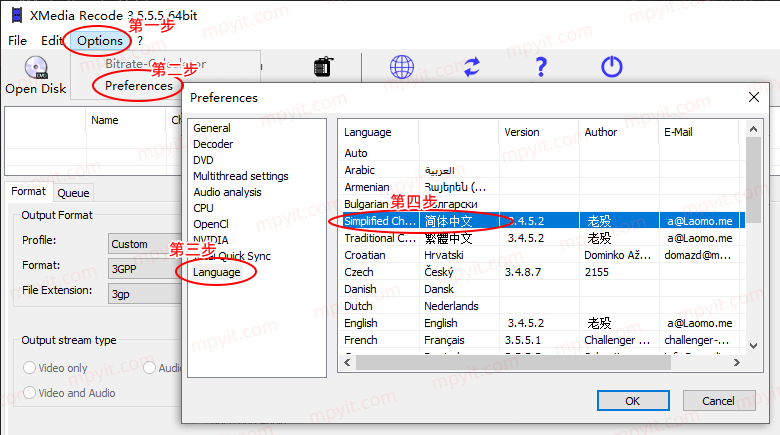Viewport: 780px width, 435px height.
Task: Close the Preferences dialog
Action: click(754, 97)
